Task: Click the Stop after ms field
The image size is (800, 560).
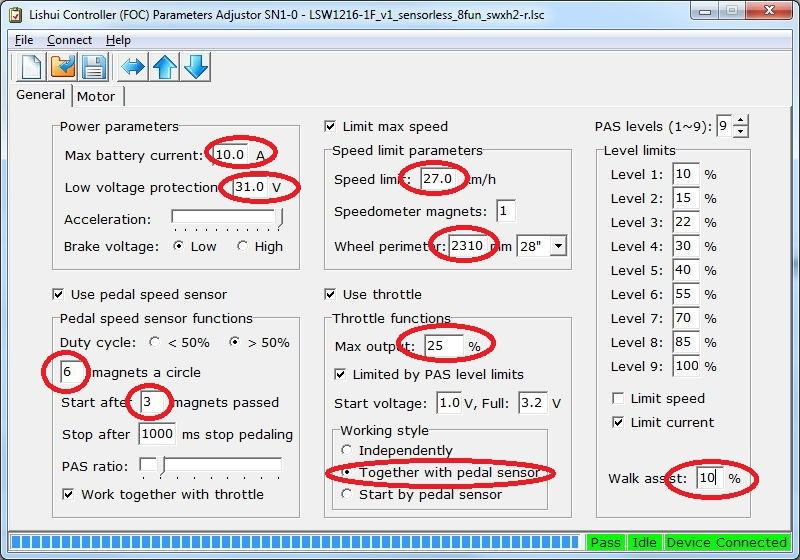Action: [157, 434]
